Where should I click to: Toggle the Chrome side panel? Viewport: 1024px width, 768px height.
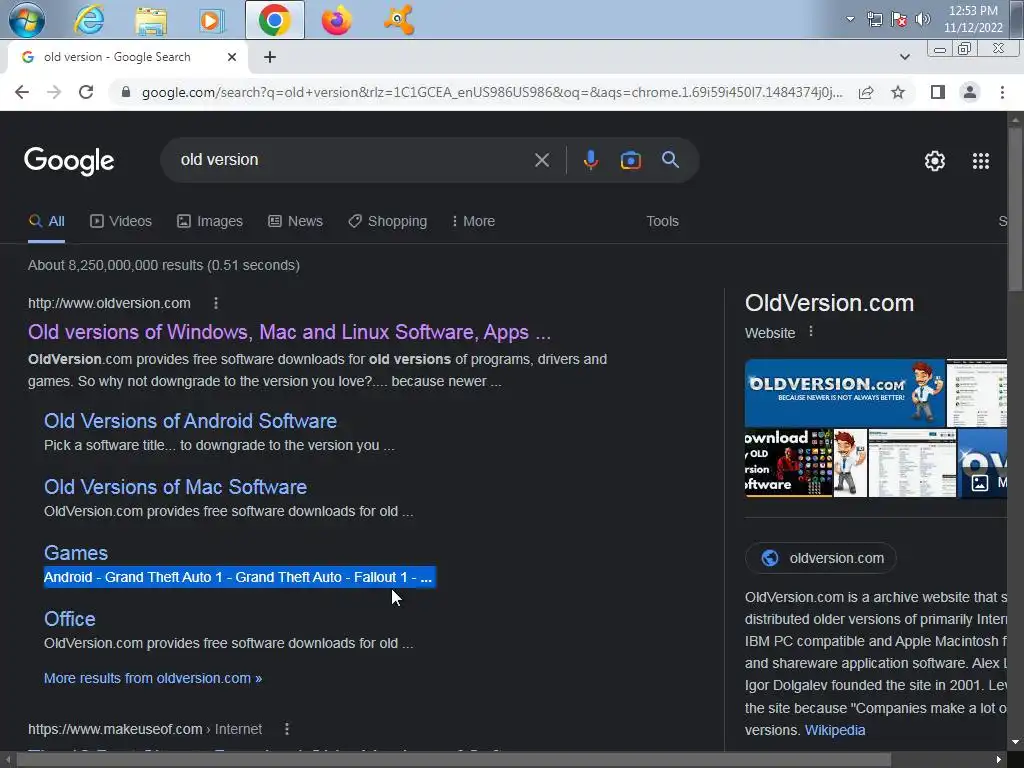coord(938,92)
